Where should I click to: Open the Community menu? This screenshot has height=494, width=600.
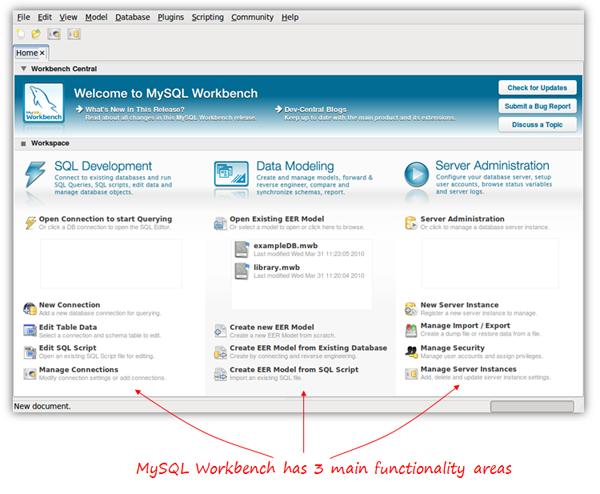pyautogui.click(x=252, y=17)
